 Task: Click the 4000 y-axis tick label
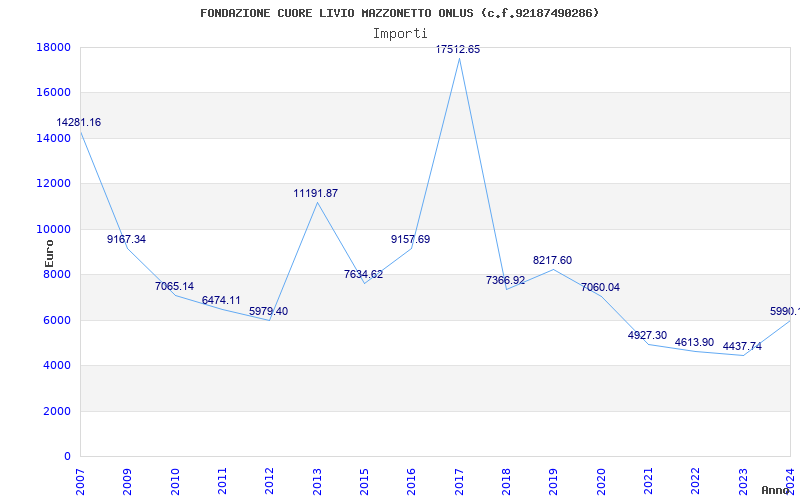[57, 366]
